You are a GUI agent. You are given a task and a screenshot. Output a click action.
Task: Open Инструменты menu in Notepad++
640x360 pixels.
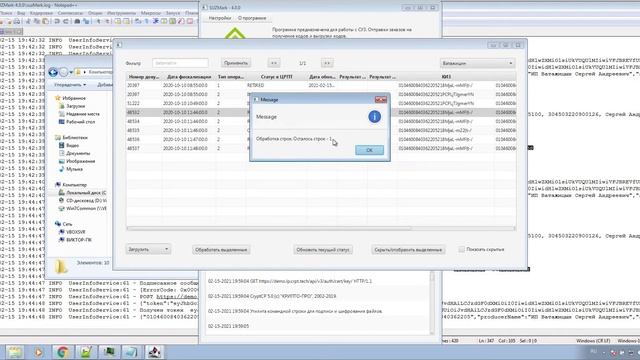pos(122,13)
